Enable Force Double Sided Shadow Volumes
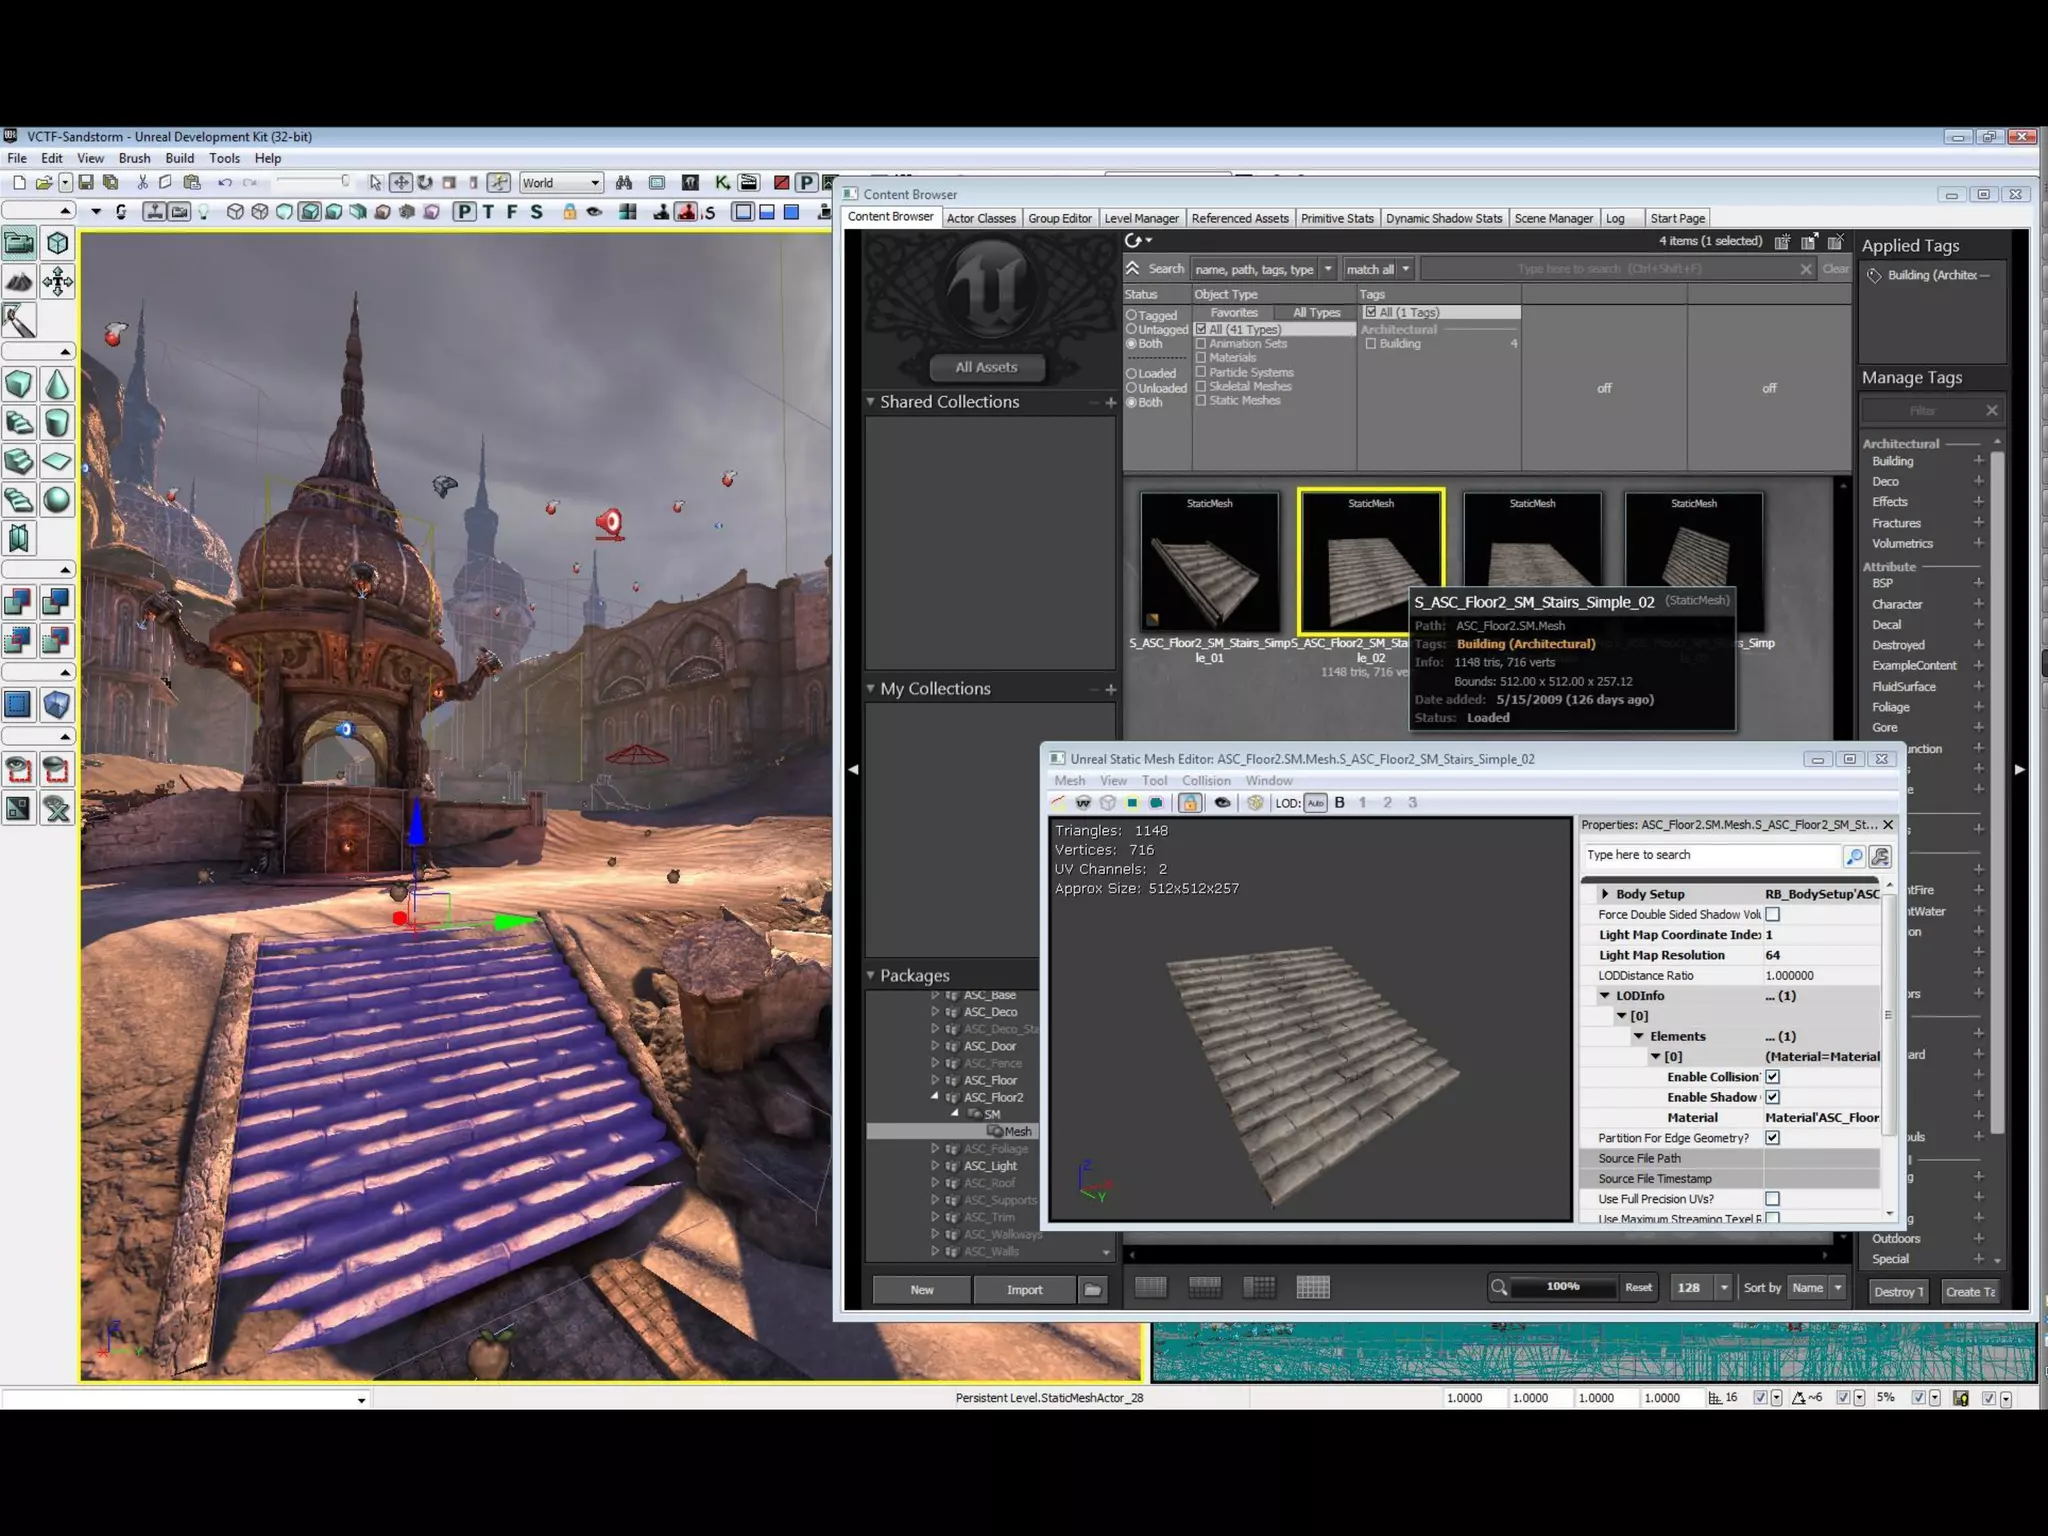The height and width of the screenshot is (1536, 2048). point(1772,914)
